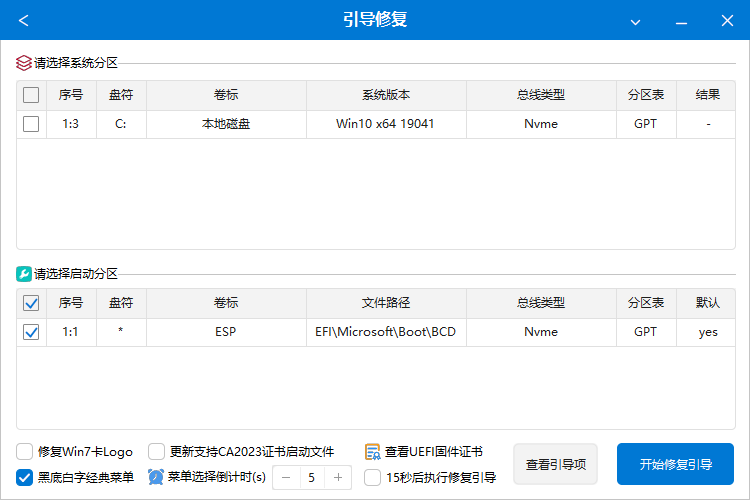
Task: Enable 更新支持CA2023证书启动文件 option
Action: click(x=156, y=451)
